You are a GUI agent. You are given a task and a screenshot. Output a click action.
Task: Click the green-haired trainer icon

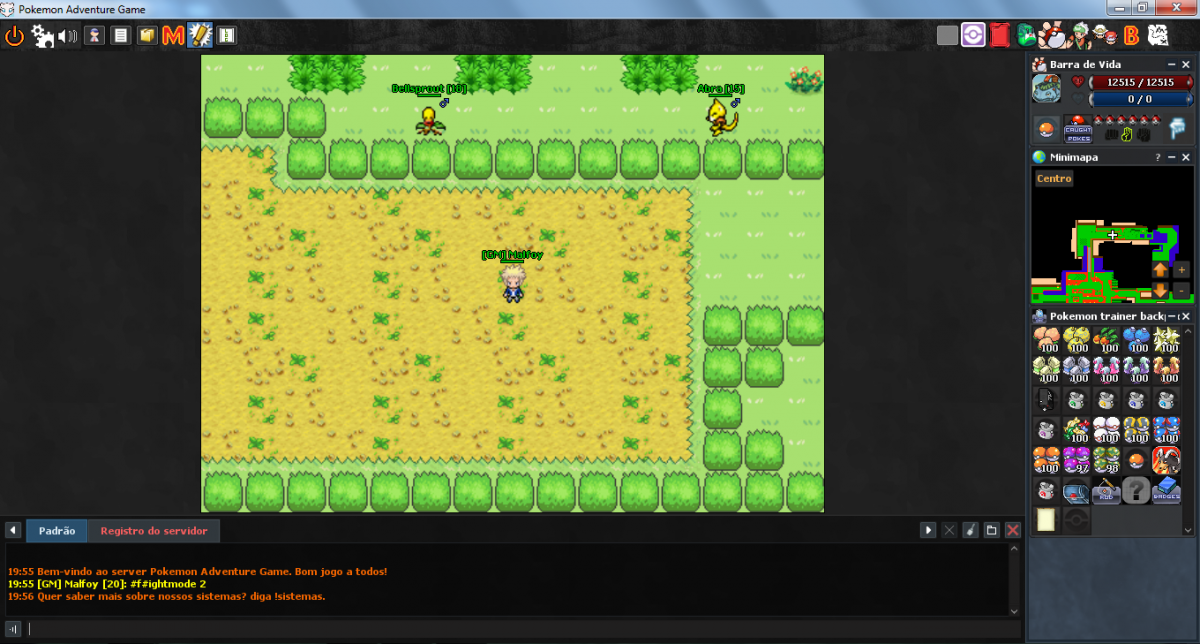click(x=1078, y=36)
